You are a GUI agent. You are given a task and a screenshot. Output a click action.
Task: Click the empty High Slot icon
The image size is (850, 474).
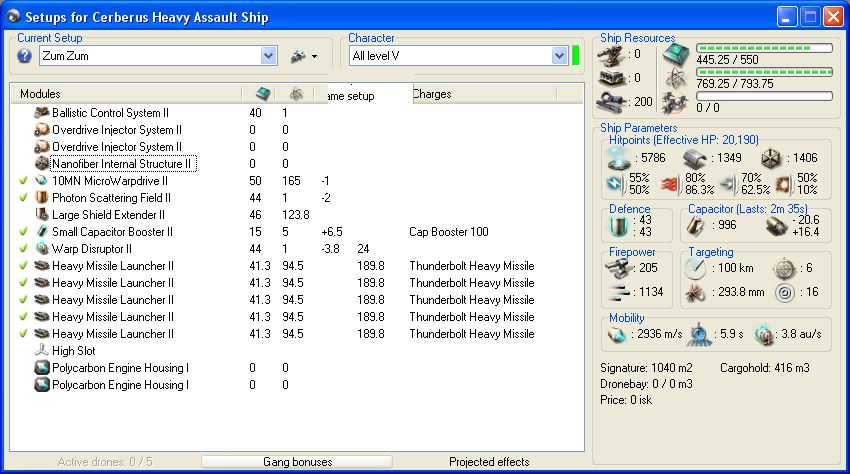42,351
